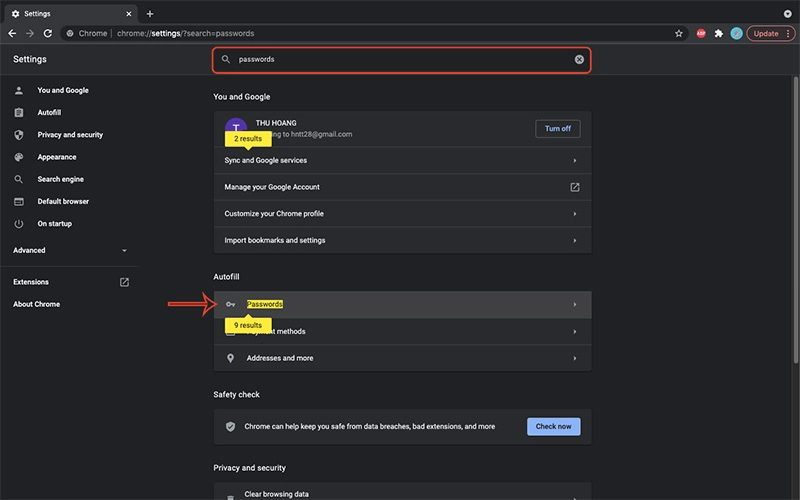
Task: Open Clear browsing data row
Action: point(403,492)
